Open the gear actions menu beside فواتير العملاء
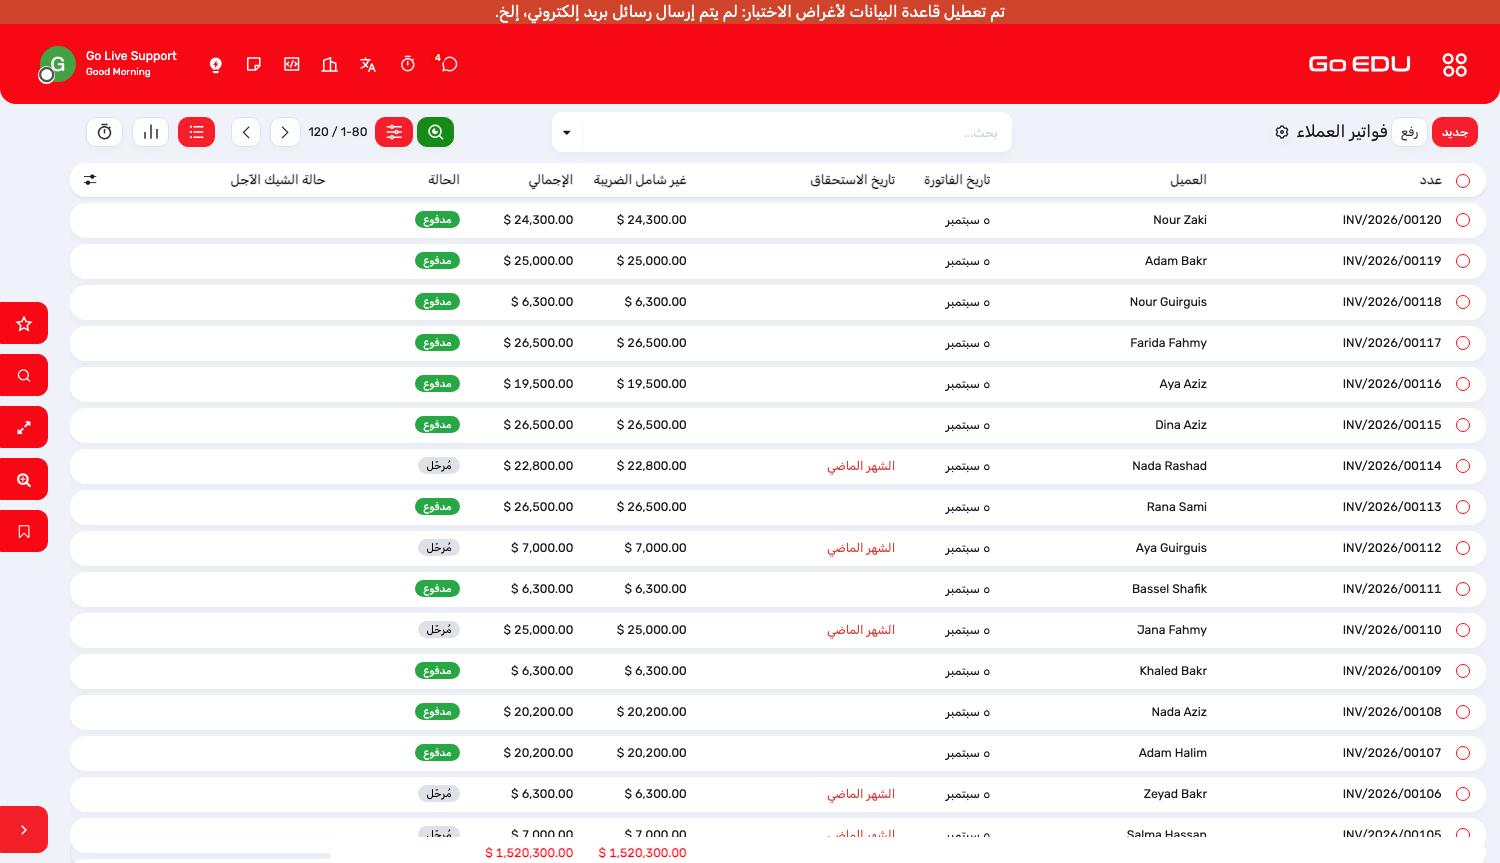Viewport: 1500px width, 863px height. [x=1282, y=132]
